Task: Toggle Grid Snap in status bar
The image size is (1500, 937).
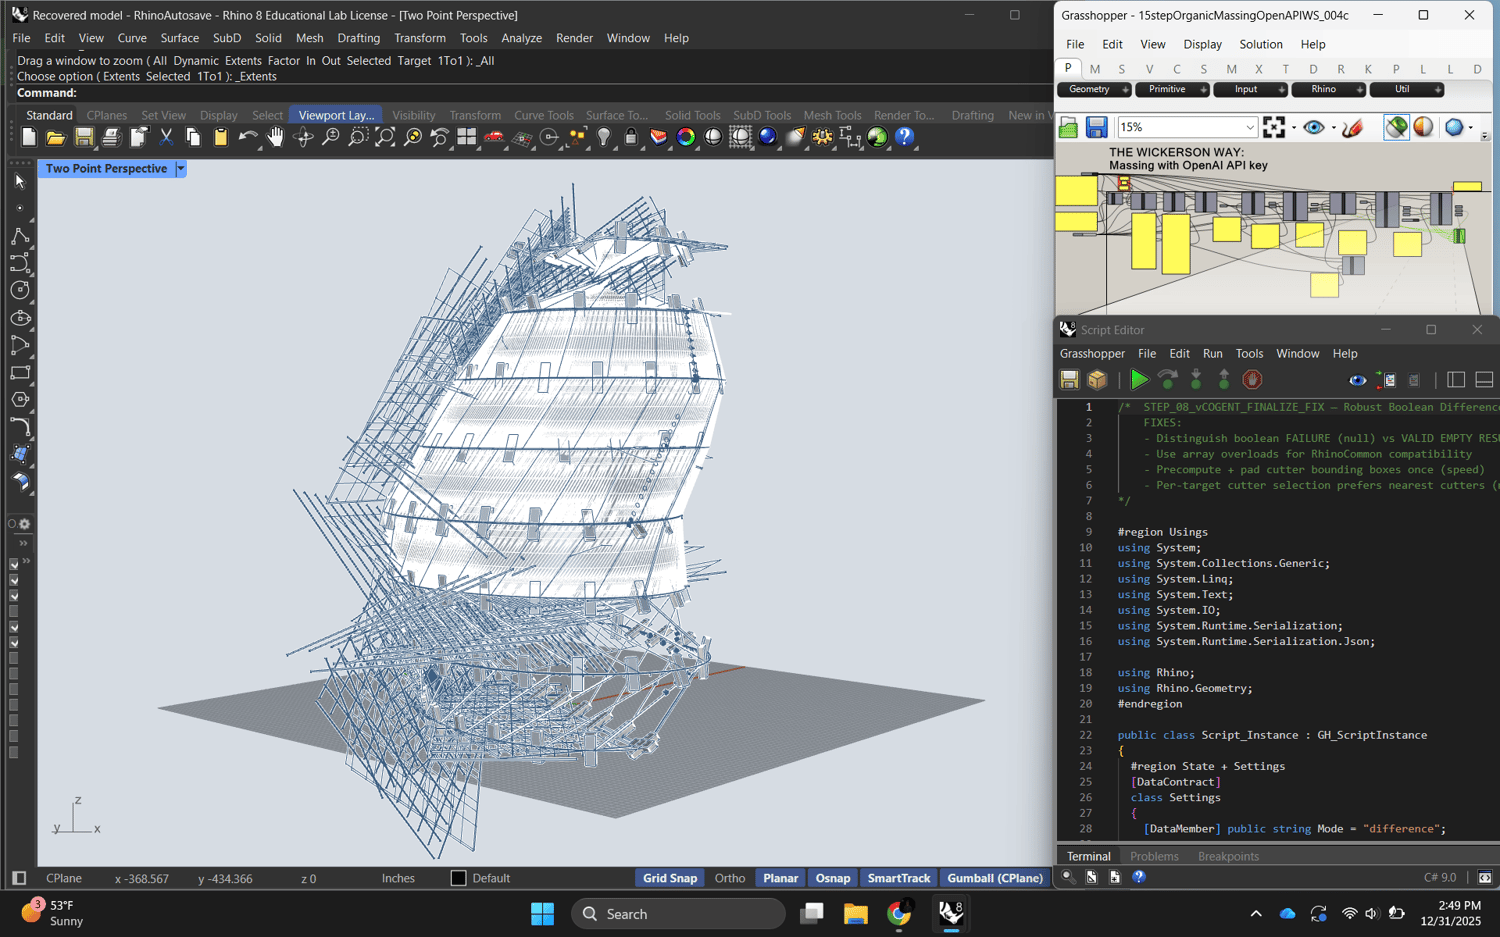Action: click(669, 878)
